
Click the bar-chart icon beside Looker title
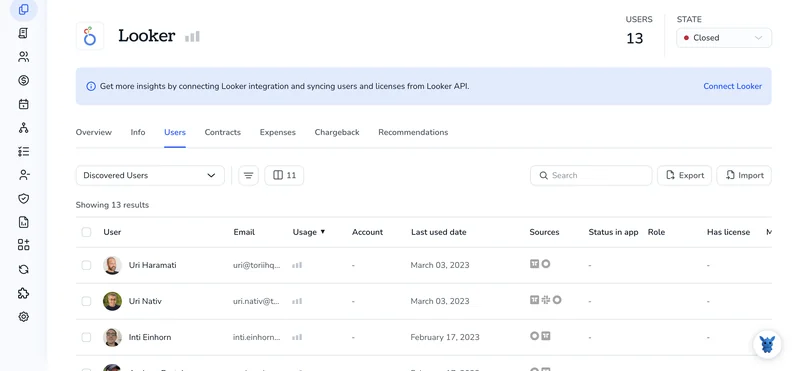(x=192, y=36)
